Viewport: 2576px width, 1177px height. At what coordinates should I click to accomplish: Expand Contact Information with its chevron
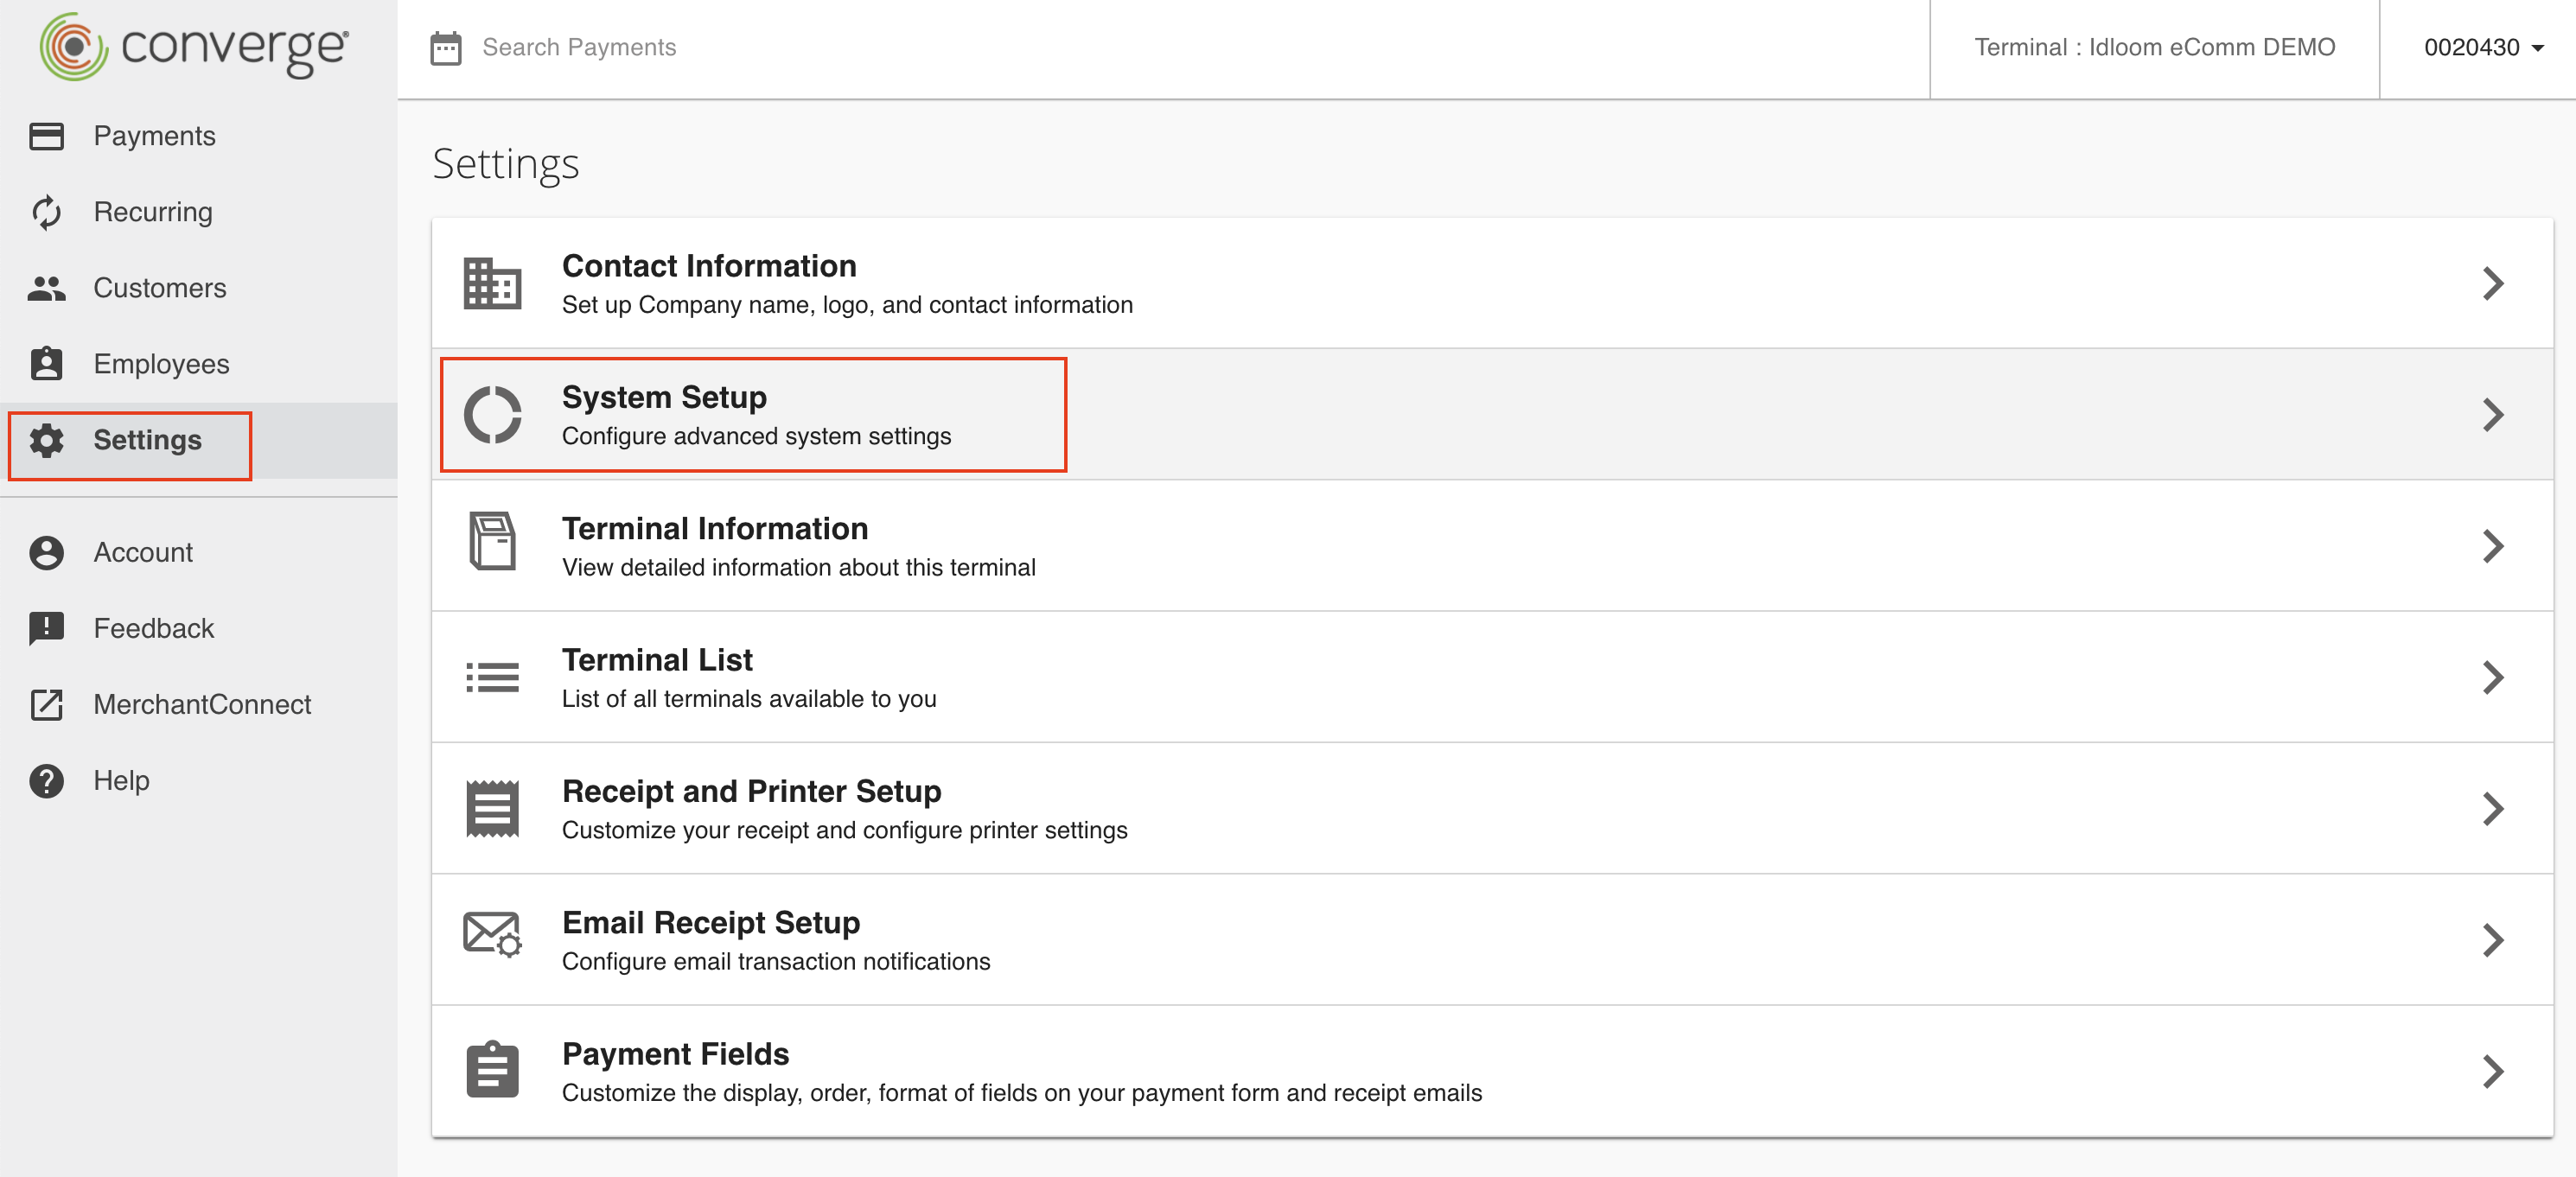point(2492,284)
